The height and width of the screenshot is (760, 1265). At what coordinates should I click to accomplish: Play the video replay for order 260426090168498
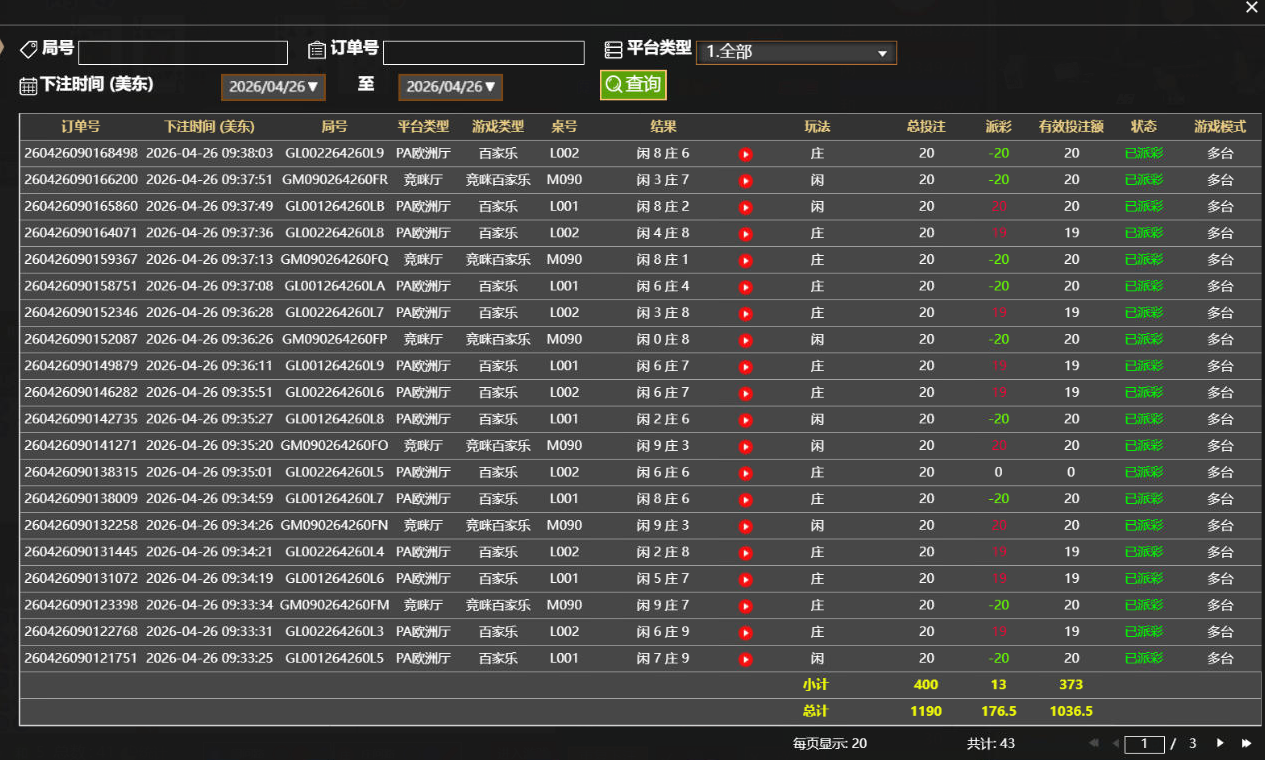point(744,153)
